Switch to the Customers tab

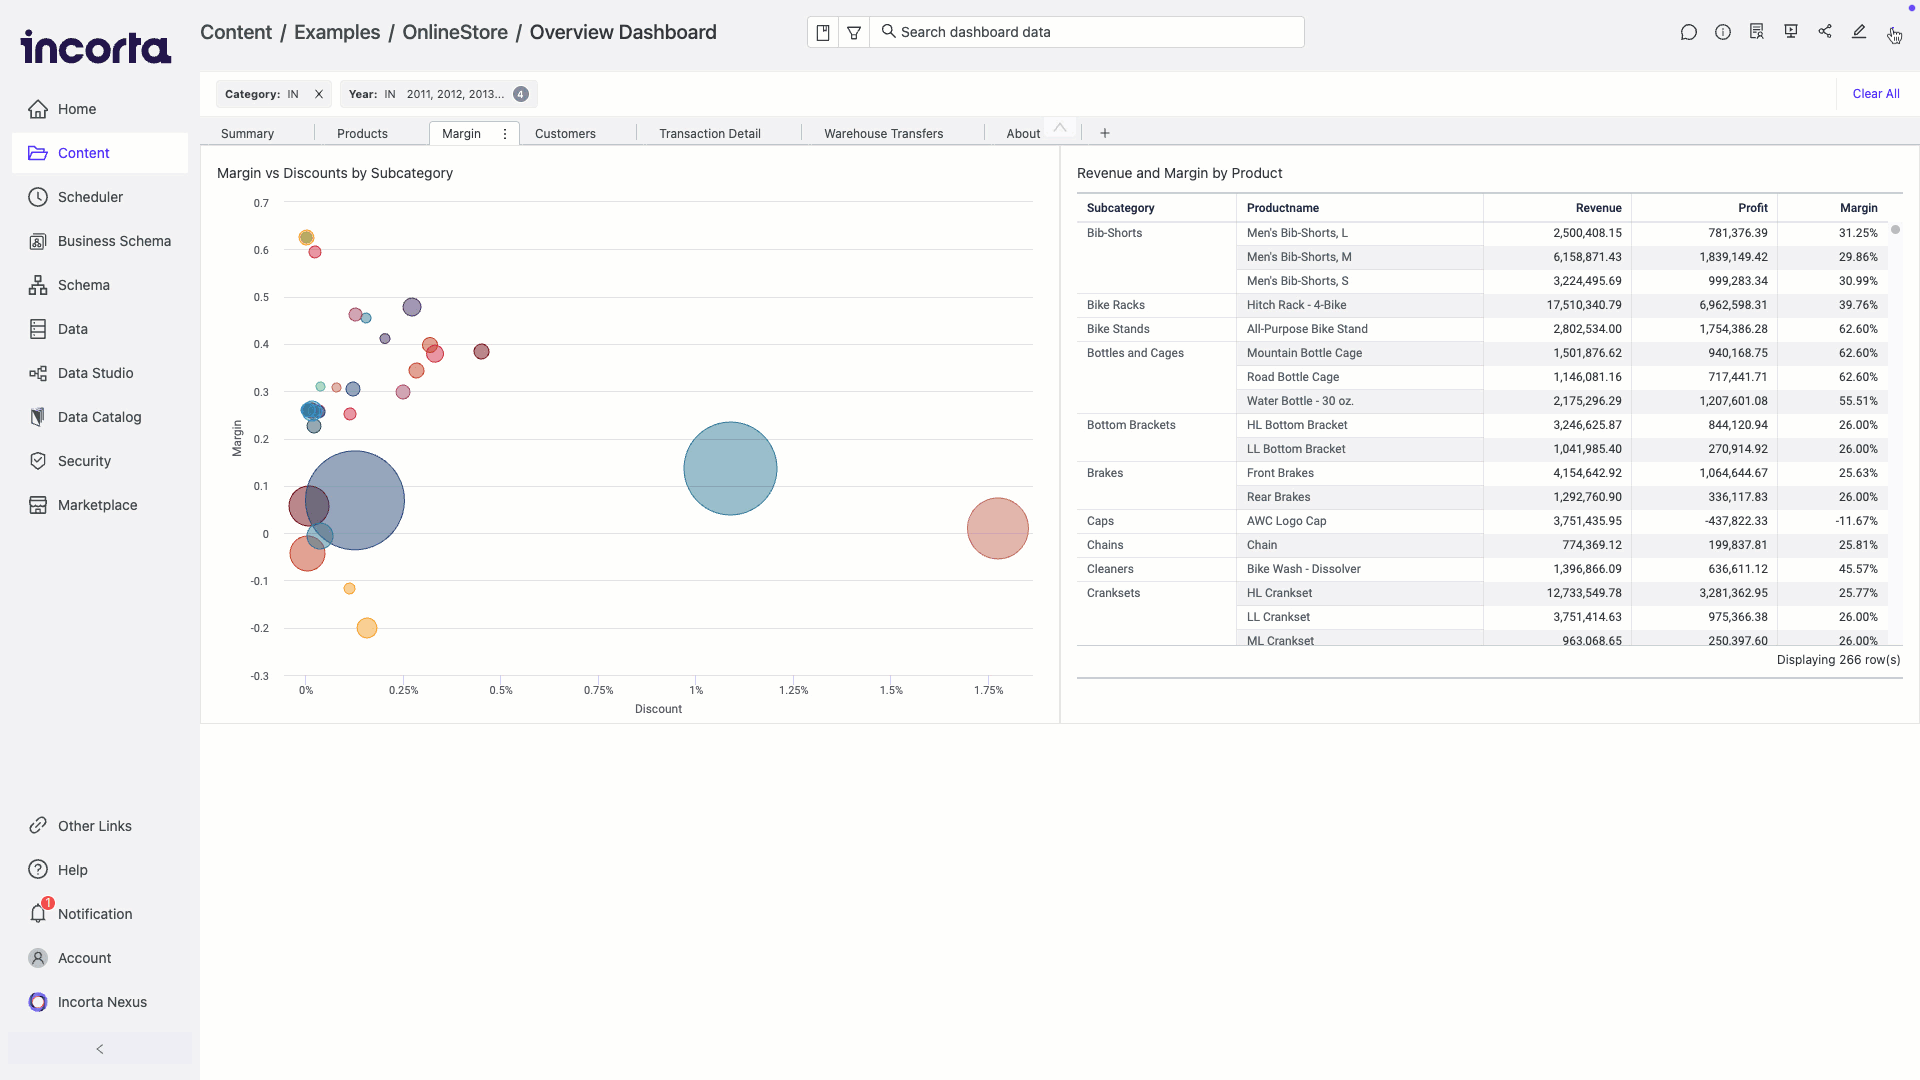tap(565, 134)
